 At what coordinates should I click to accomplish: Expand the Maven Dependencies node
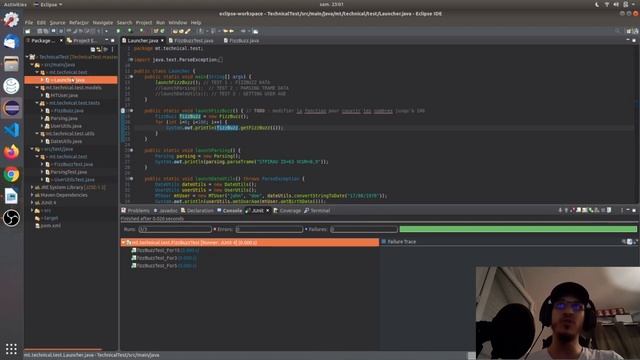tap(32, 195)
